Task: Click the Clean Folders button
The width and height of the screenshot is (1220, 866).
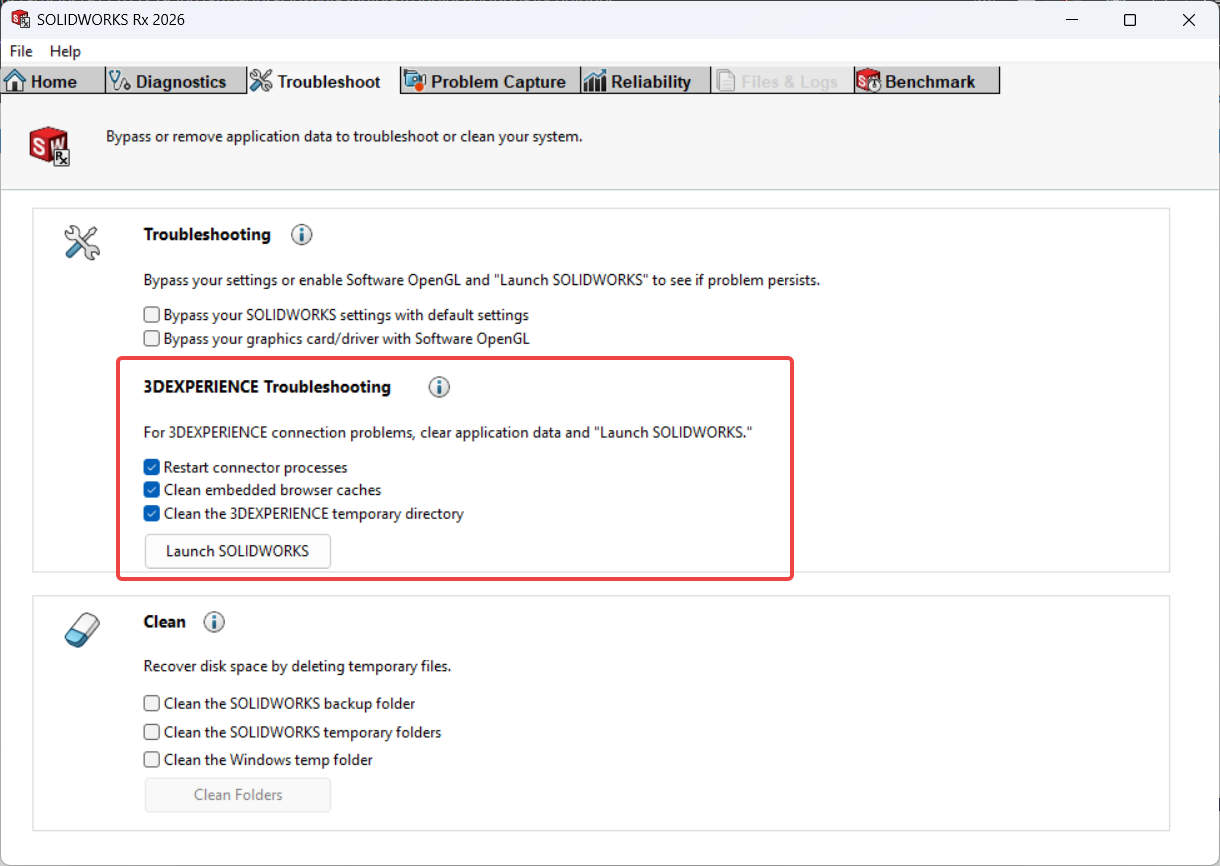Action: (x=238, y=795)
